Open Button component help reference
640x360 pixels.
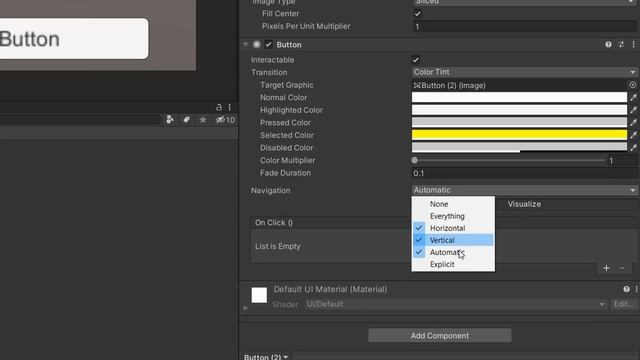(608, 44)
